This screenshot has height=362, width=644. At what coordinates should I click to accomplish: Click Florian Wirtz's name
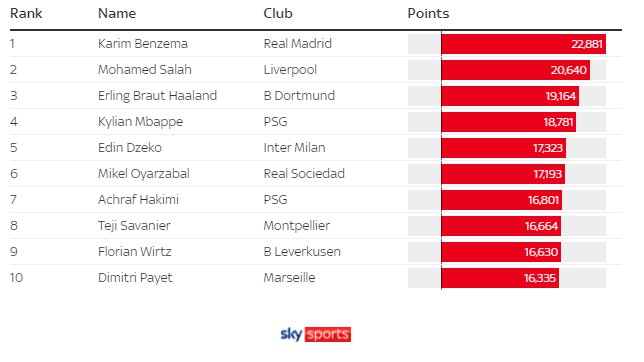point(135,251)
